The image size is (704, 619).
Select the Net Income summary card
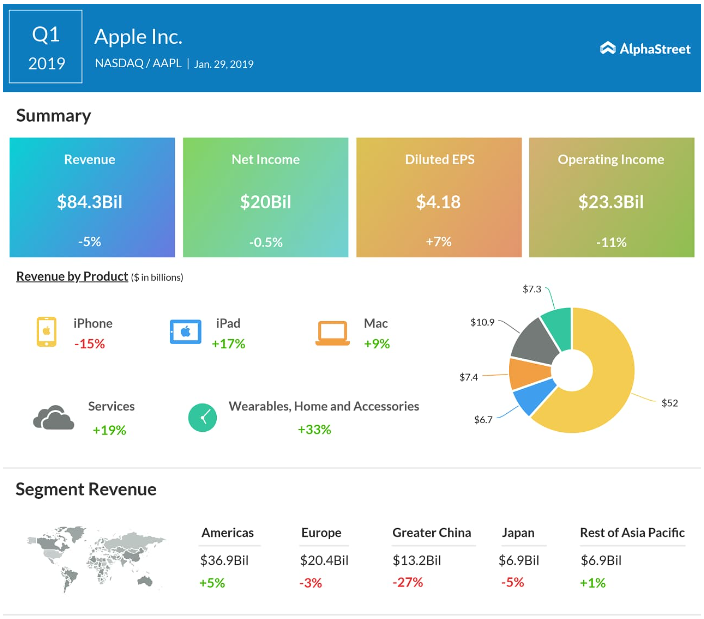265,198
